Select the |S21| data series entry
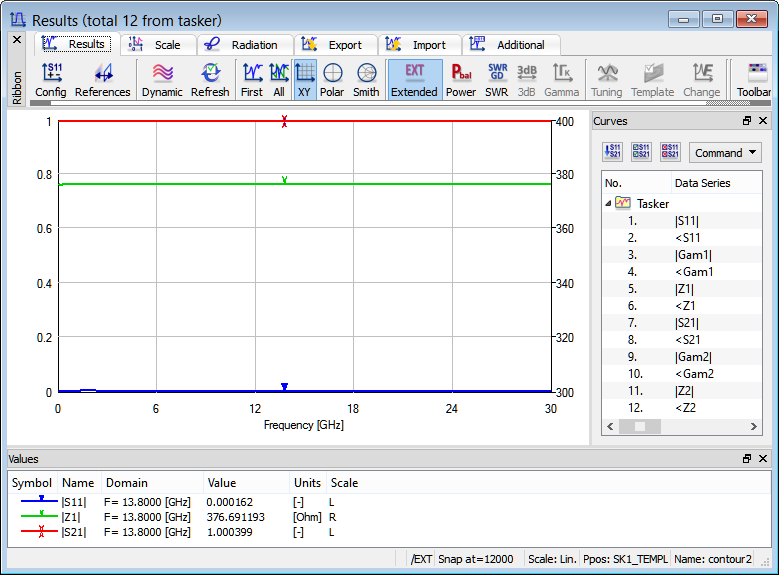 (688, 323)
